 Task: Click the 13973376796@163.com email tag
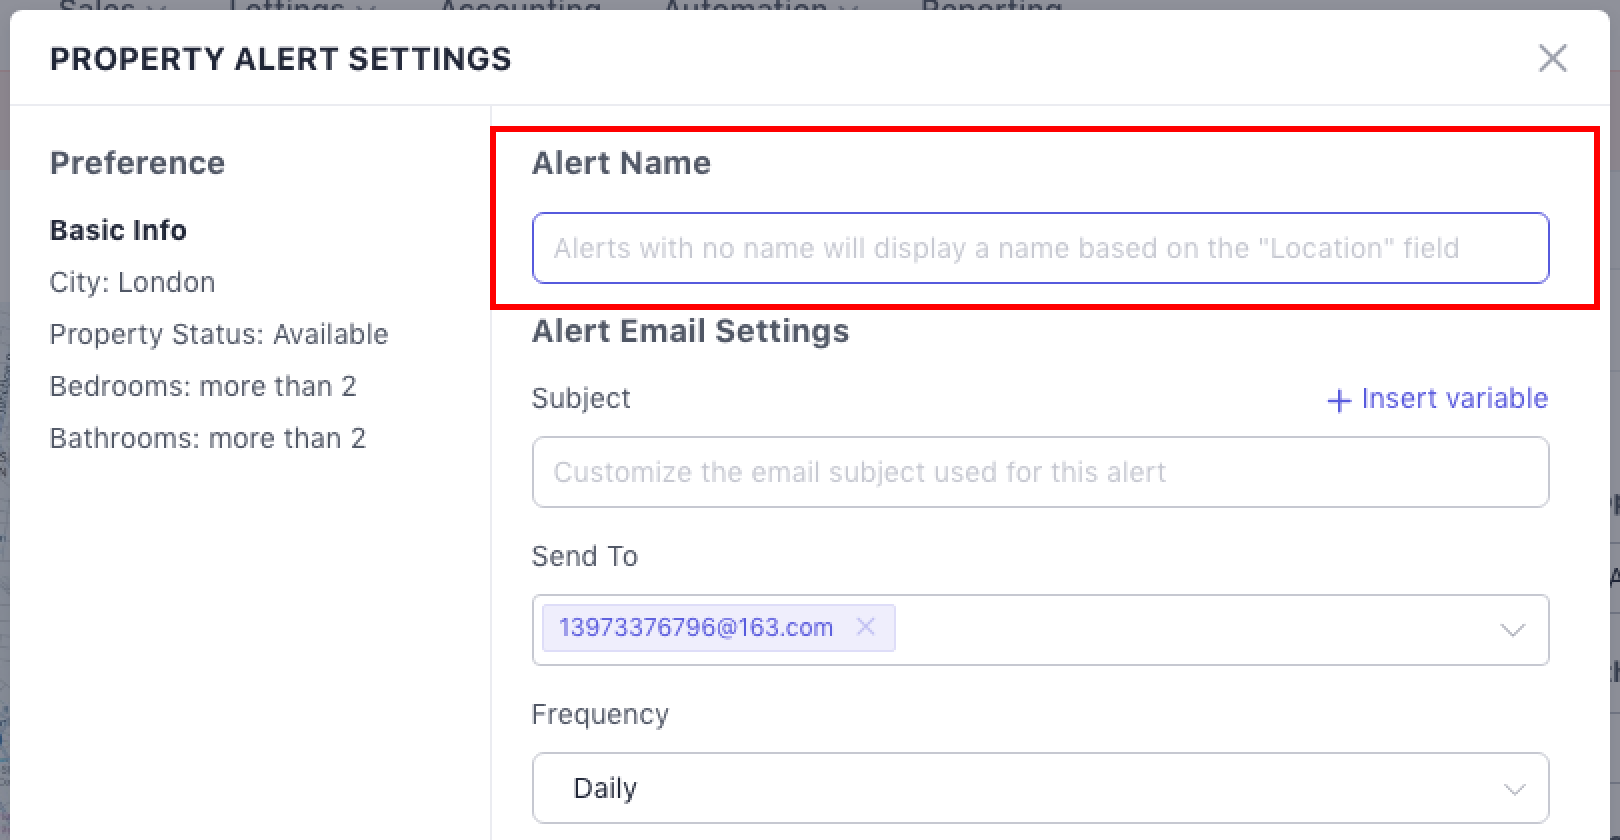tap(696, 628)
